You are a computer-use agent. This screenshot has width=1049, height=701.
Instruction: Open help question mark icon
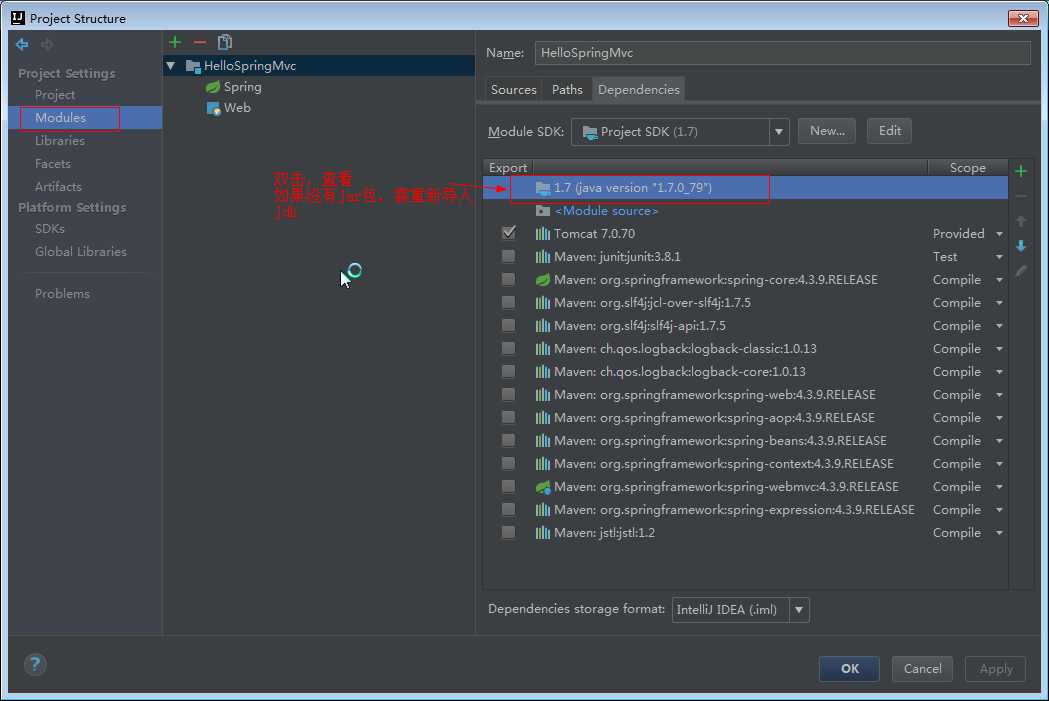pyautogui.click(x=35, y=664)
